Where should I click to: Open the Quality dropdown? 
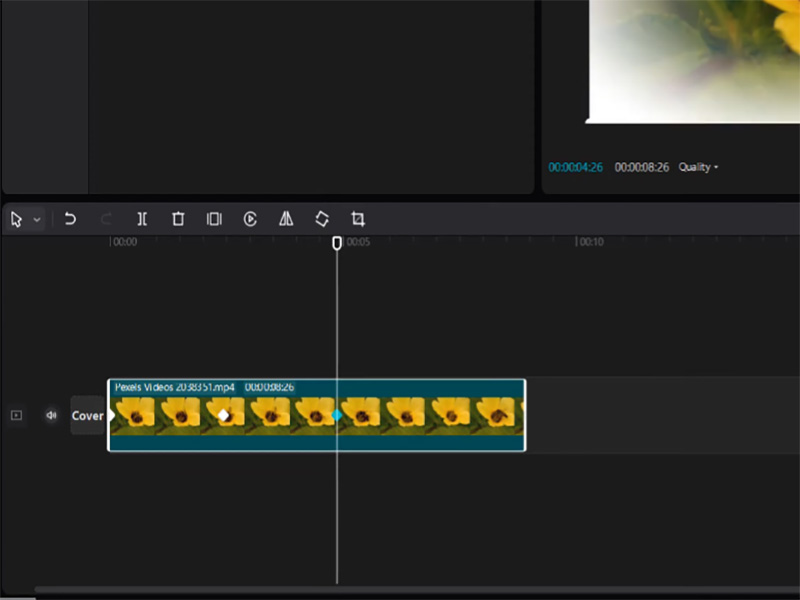point(698,167)
